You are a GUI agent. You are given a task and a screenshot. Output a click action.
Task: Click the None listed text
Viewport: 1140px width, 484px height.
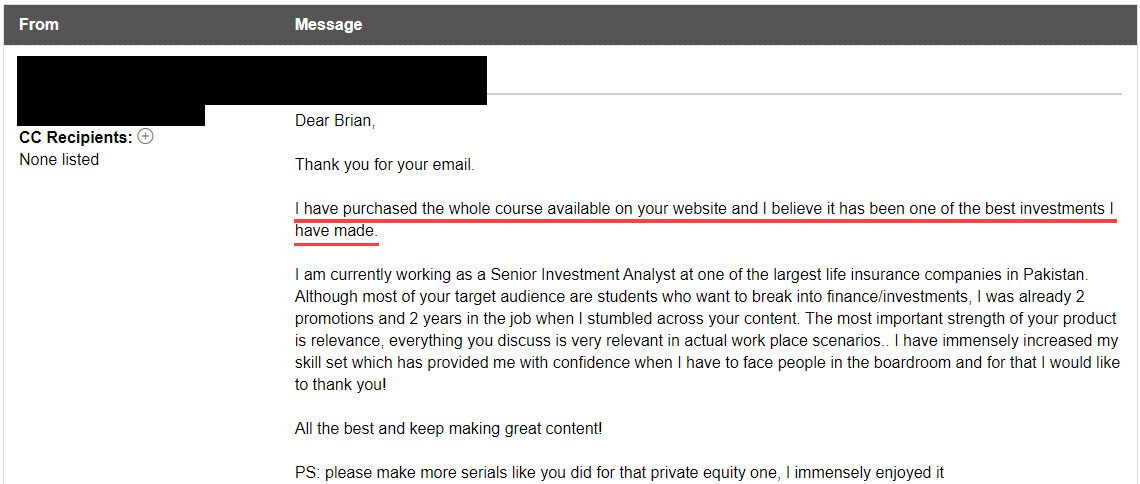point(59,159)
